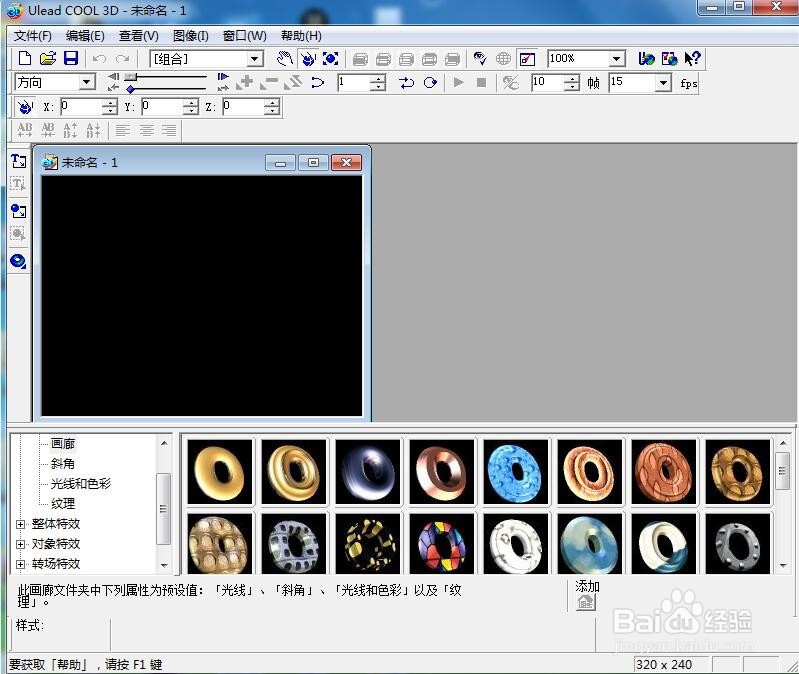Screen dimensions: 799x674
Task: Open the 查看(V) menu
Action: pyautogui.click(x=139, y=36)
